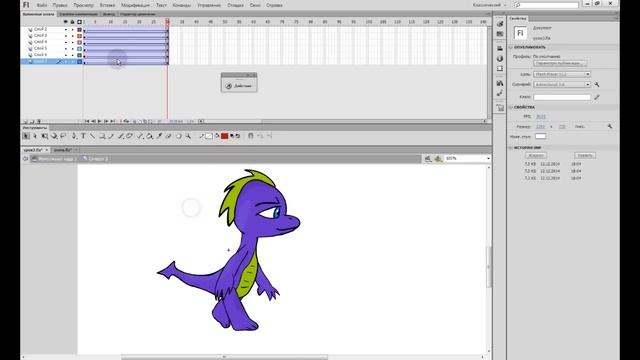Click the Действия floating panel button
This screenshot has height=360, width=640.
point(239,86)
